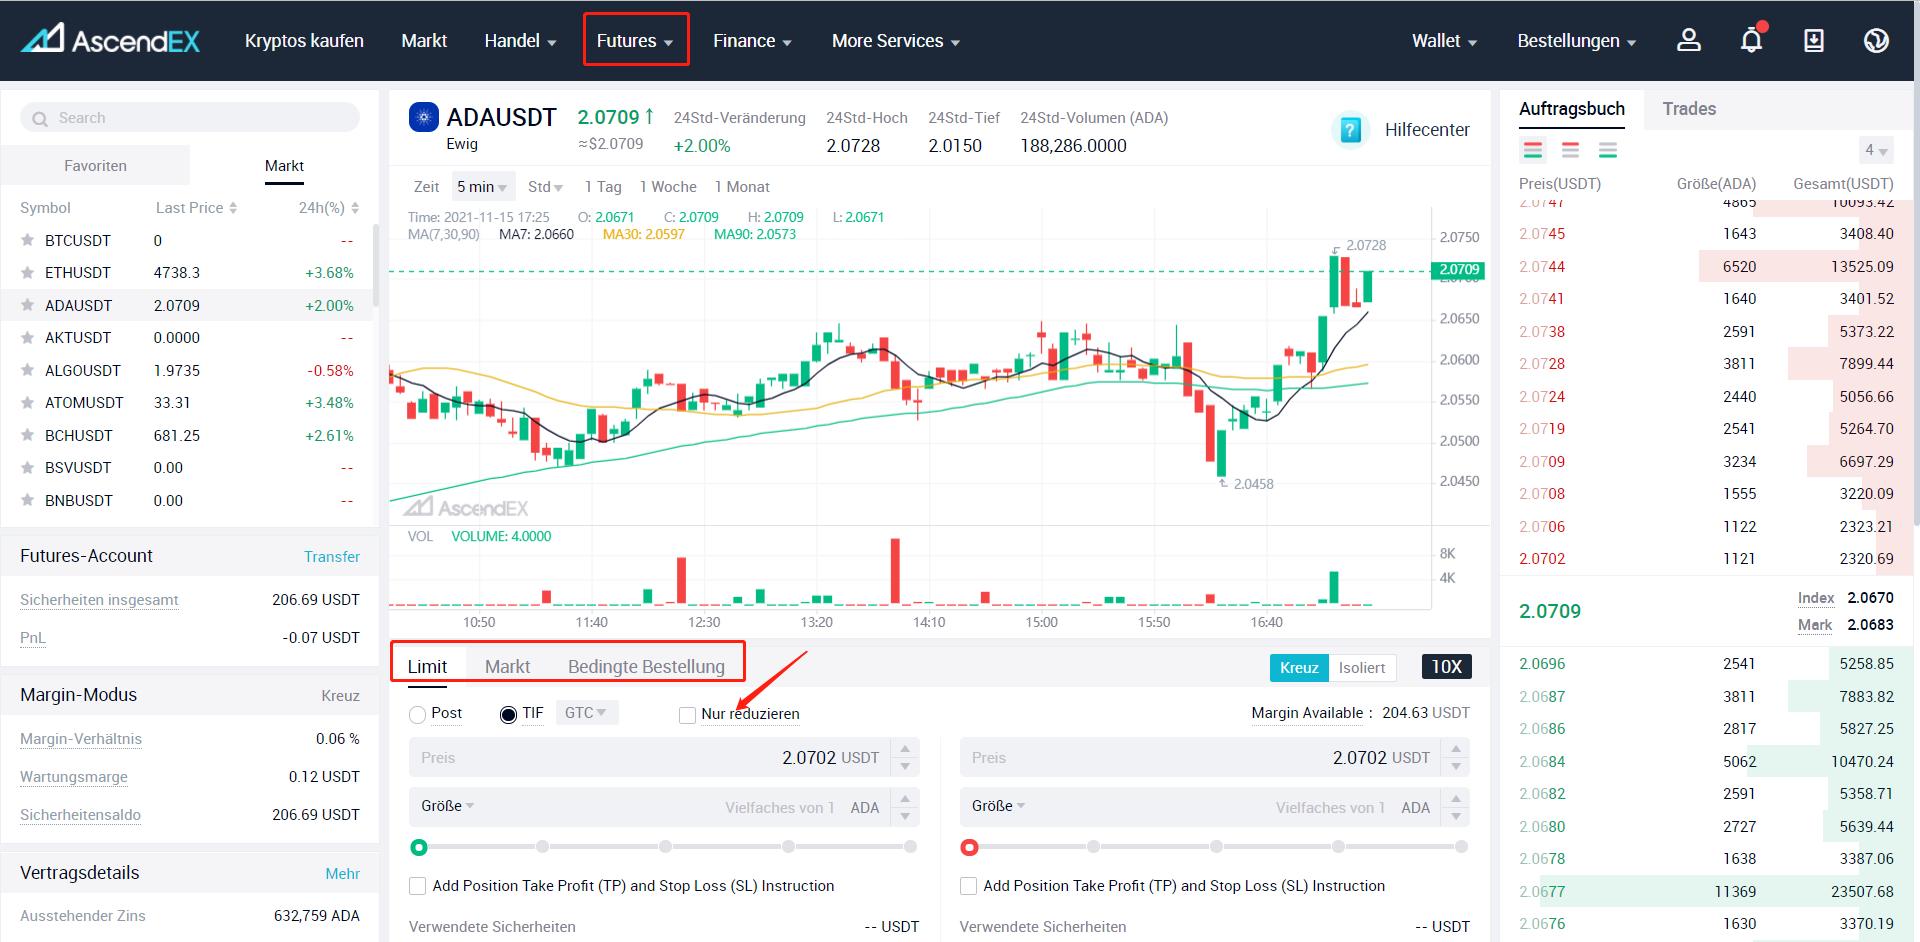Screen dimensions: 1920x942
Task: Click the Transfer link
Action: [x=332, y=557]
